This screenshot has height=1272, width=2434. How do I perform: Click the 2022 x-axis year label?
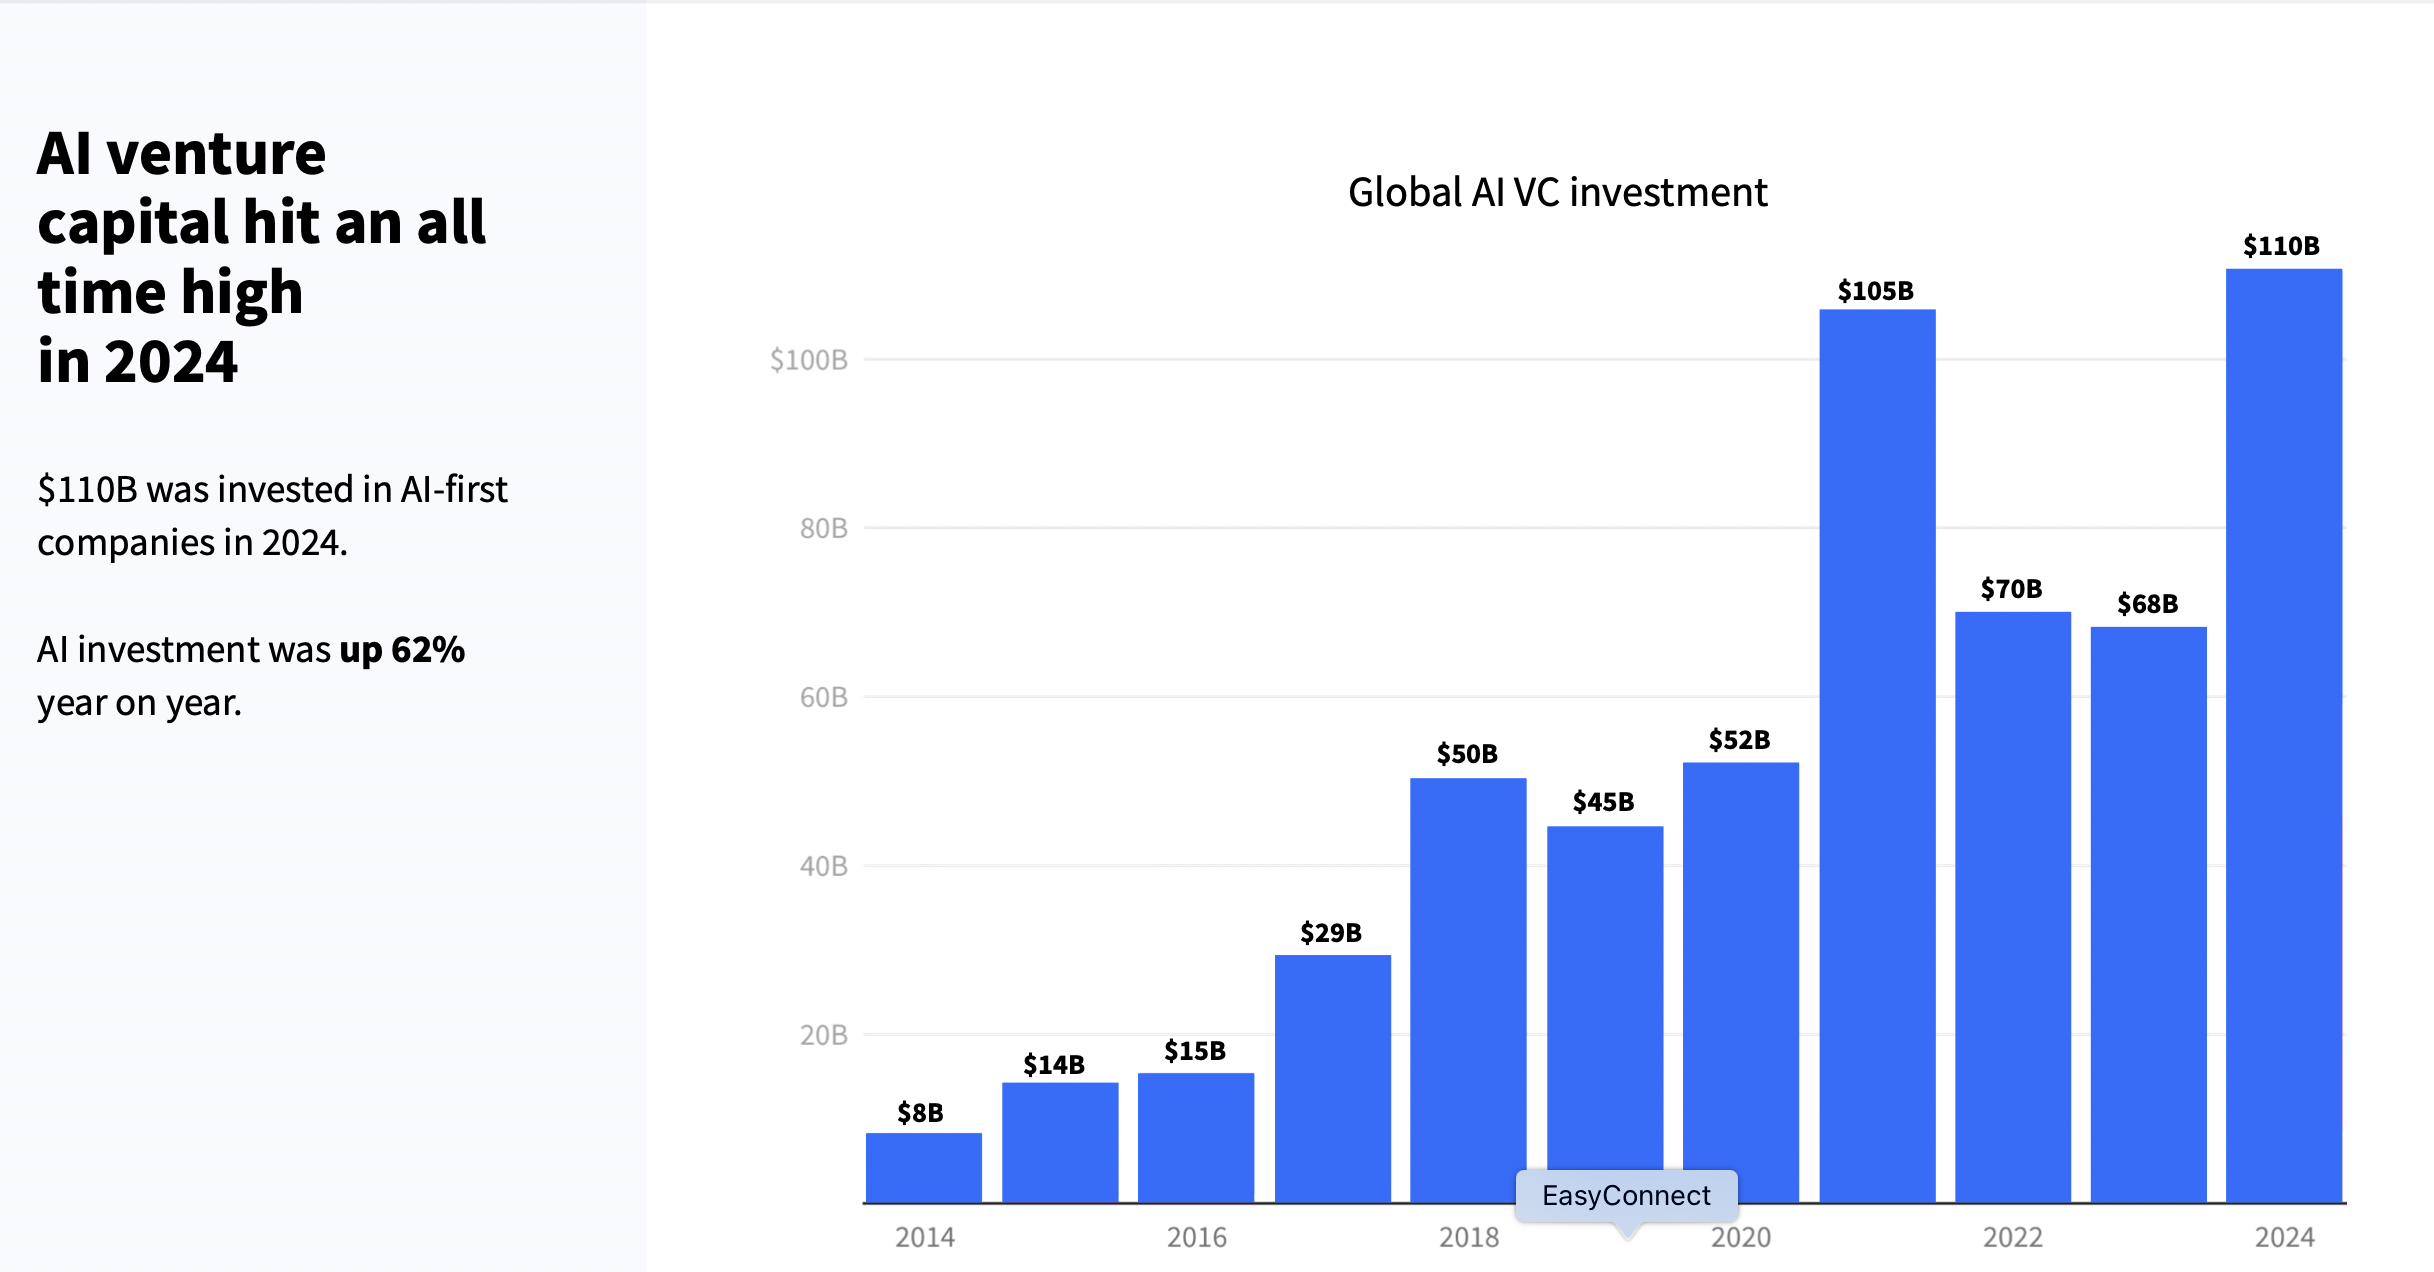tap(2012, 1238)
